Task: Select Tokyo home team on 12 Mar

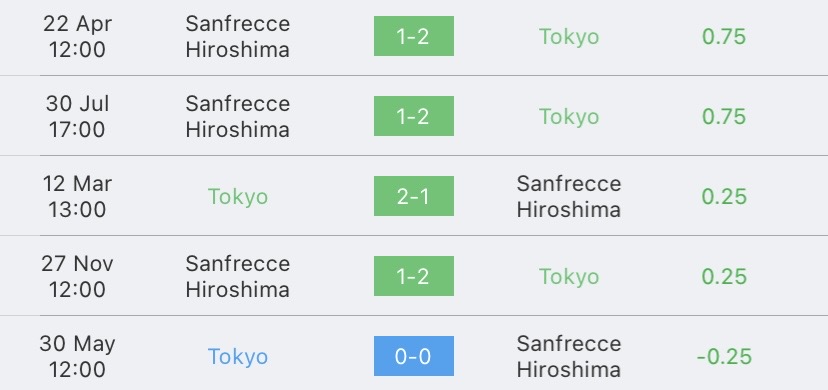Action: pyautogui.click(x=238, y=197)
